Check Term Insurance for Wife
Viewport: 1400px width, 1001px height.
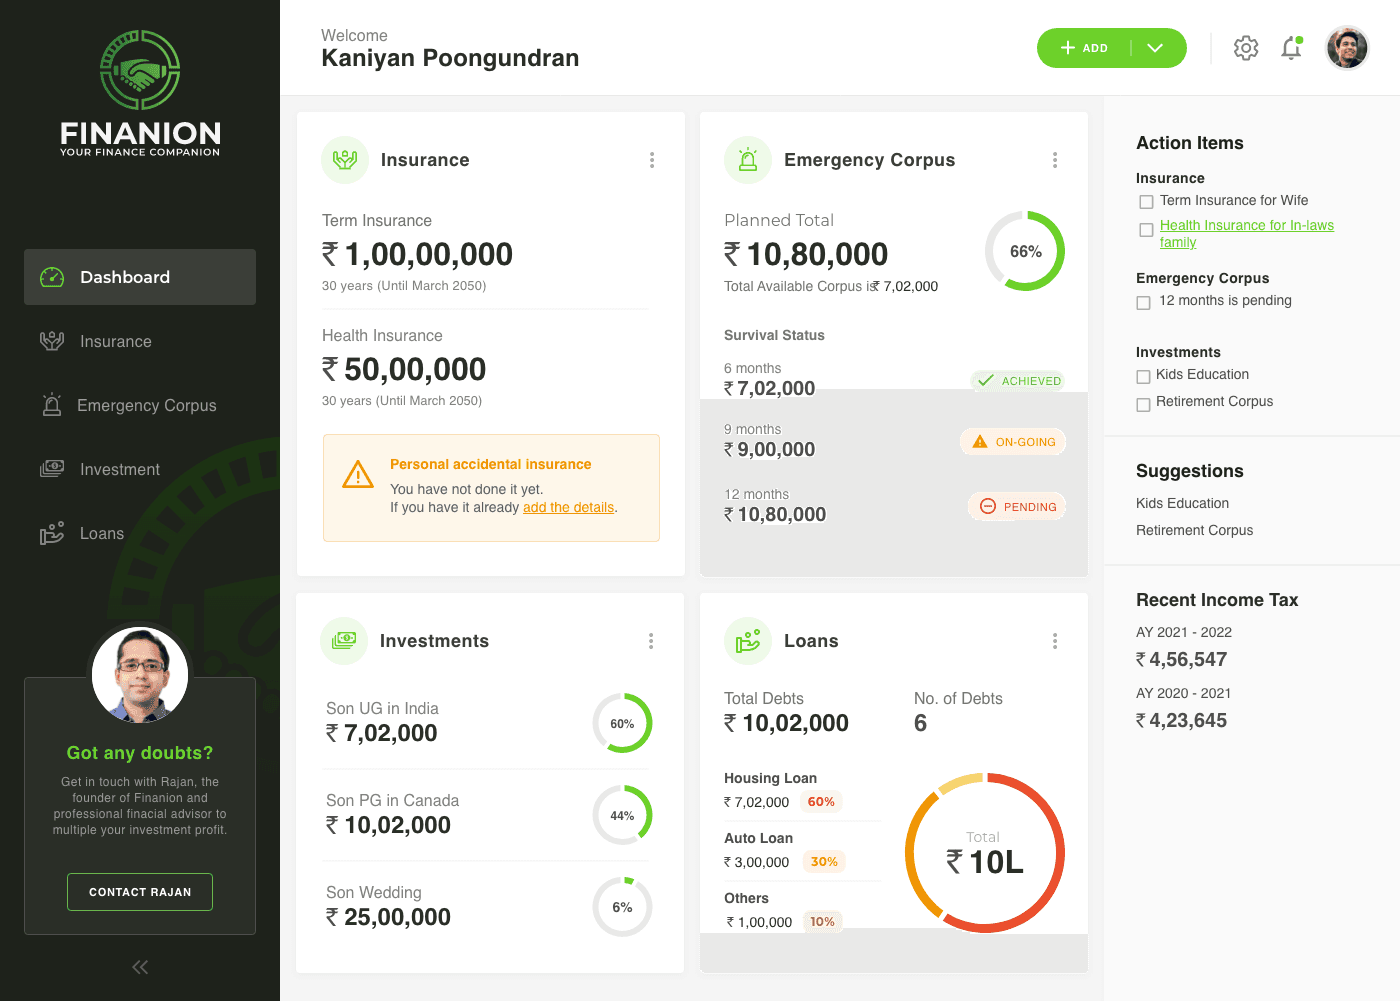[x=1146, y=202]
